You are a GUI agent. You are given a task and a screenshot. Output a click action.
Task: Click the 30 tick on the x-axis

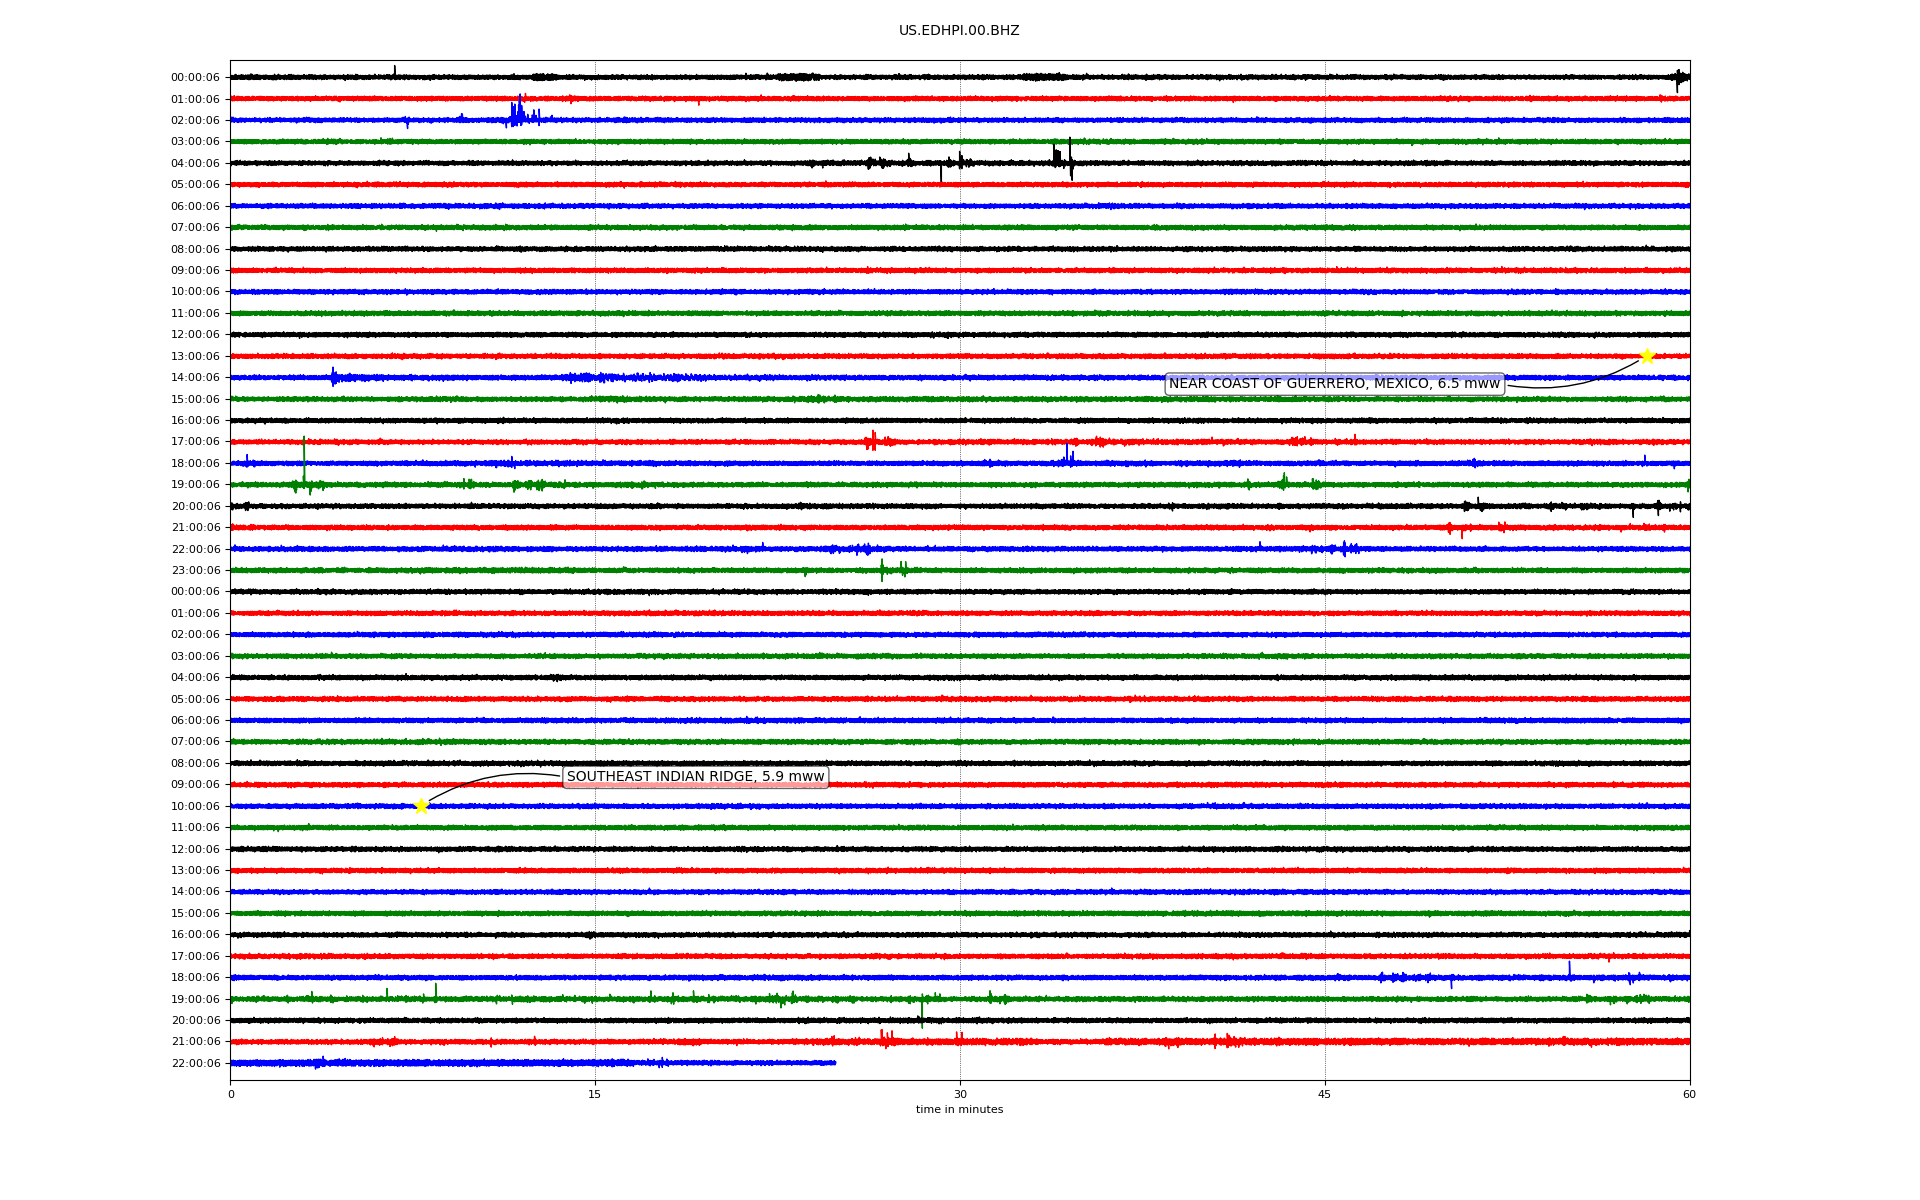pyautogui.click(x=960, y=1094)
